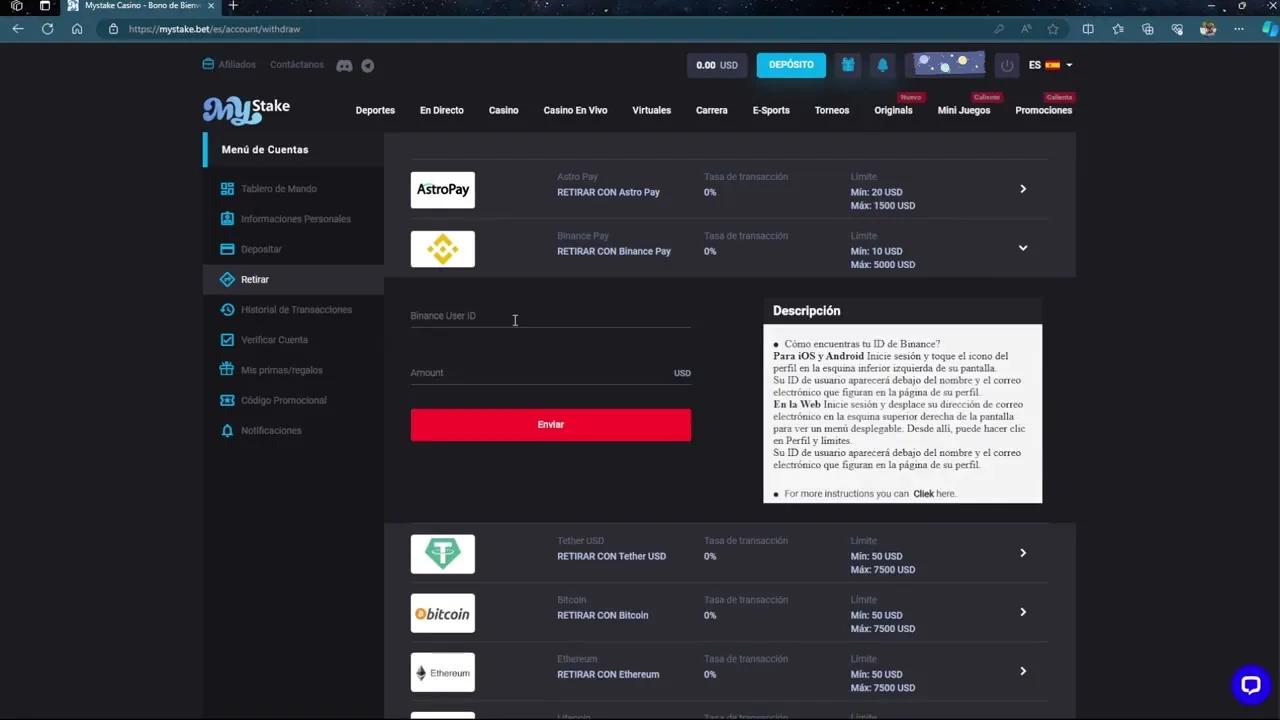Viewport: 1280px width, 720px height.
Task: Open the E-Sports section
Action: click(x=771, y=110)
